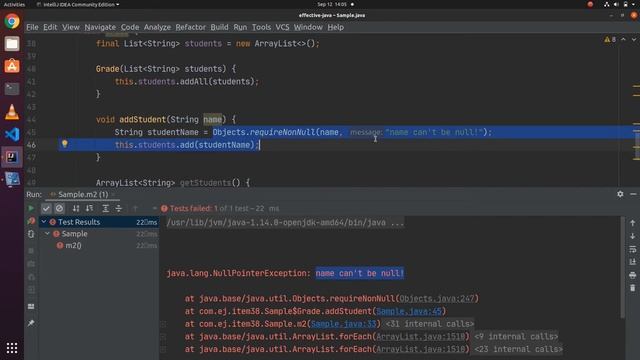Sort tests alphabetically in Run toolbar
The height and width of the screenshot is (360, 640).
click(76, 209)
